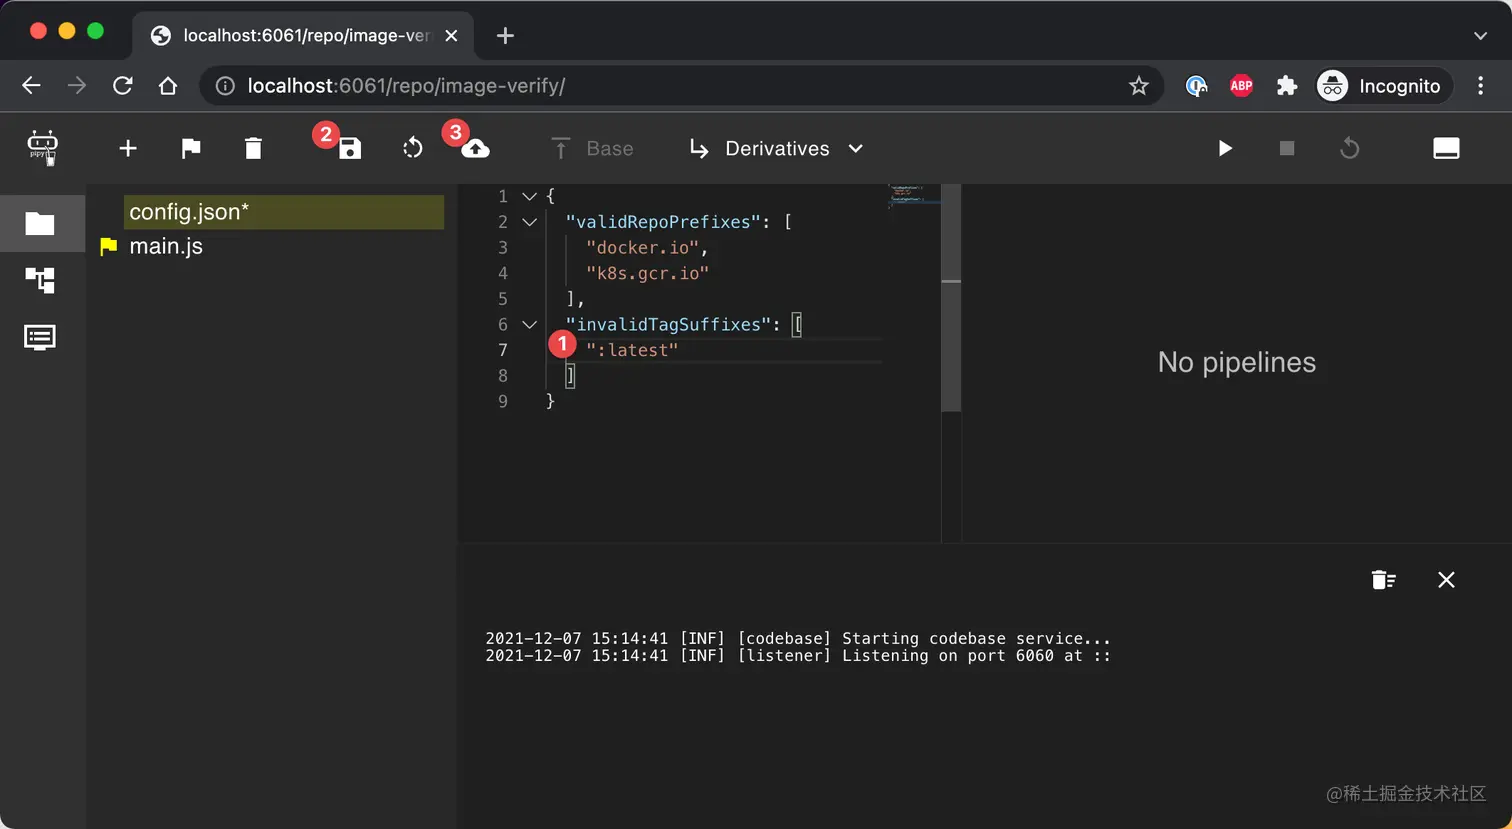Collapse validRepoPrefixes fold at line 2
Image resolution: width=1512 pixels, height=829 pixels.
click(x=530, y=222)
